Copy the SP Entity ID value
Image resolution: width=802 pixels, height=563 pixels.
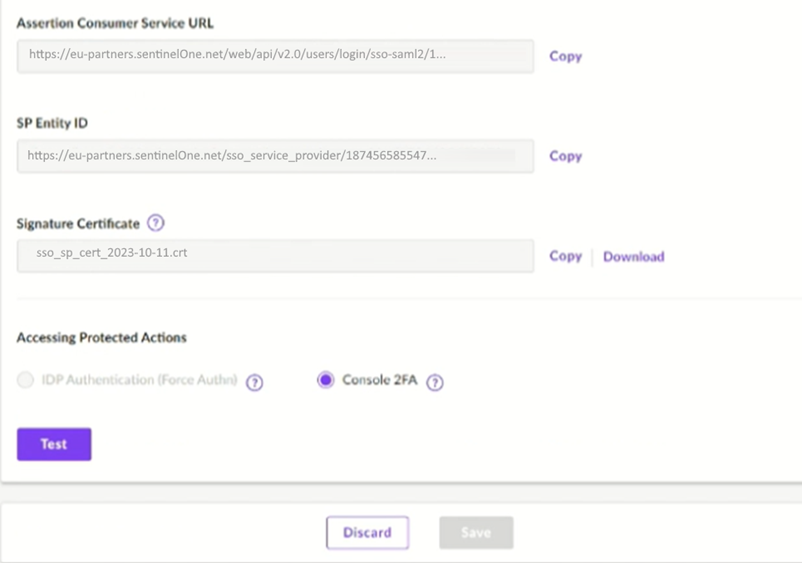pyautogui.click(x=565, y=156)
